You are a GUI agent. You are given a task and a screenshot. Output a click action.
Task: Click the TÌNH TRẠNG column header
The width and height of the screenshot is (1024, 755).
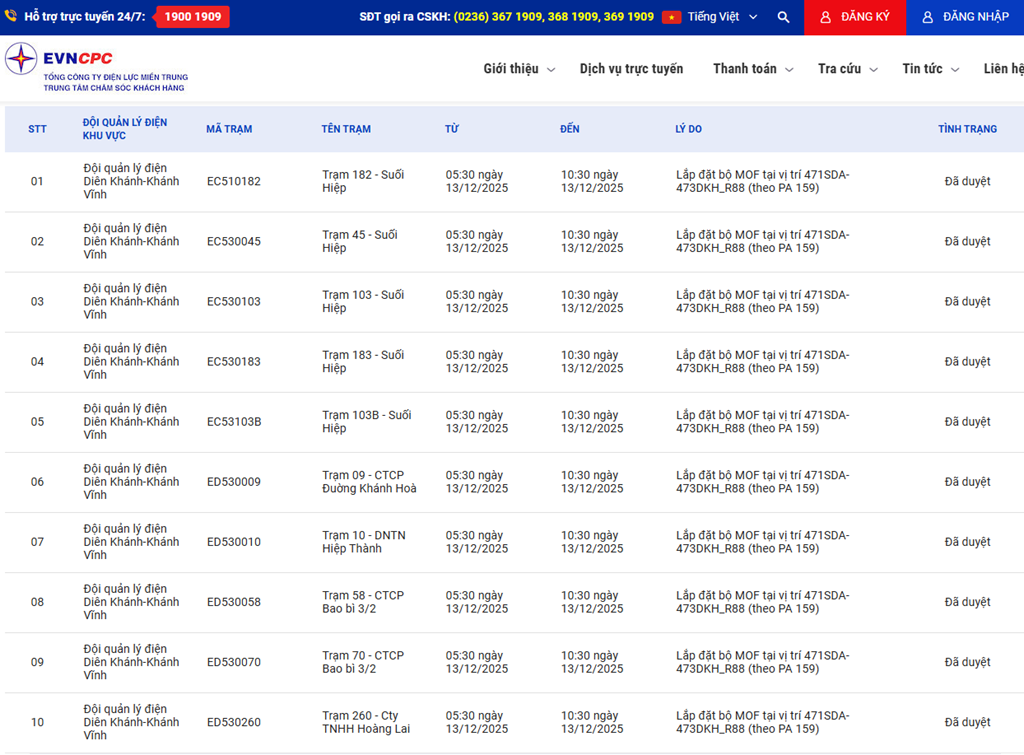967,129
